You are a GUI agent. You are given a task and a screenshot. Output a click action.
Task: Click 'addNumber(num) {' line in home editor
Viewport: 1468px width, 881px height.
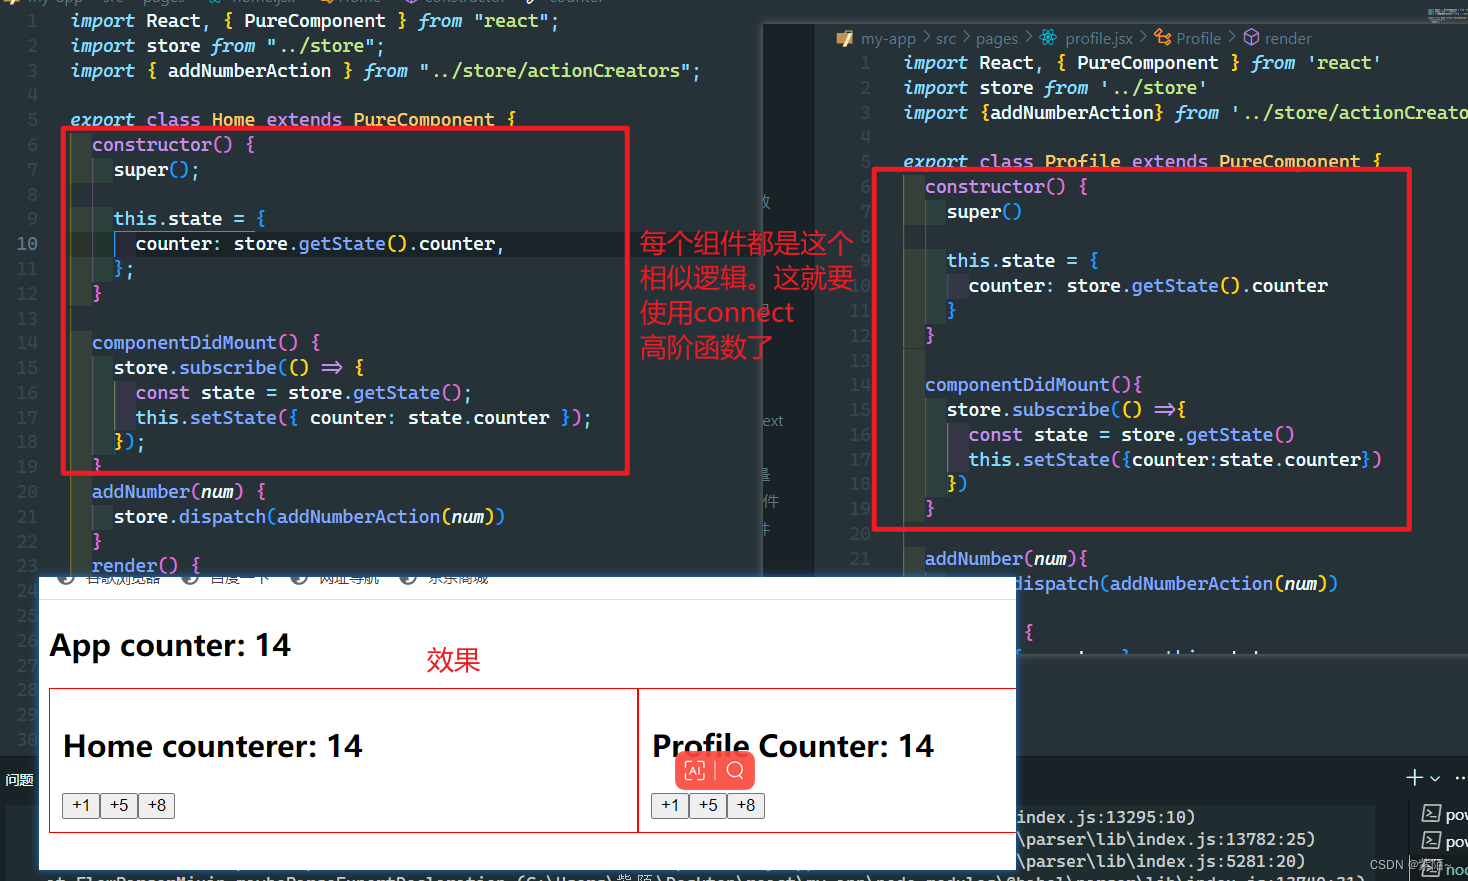[x=179, y=491]
